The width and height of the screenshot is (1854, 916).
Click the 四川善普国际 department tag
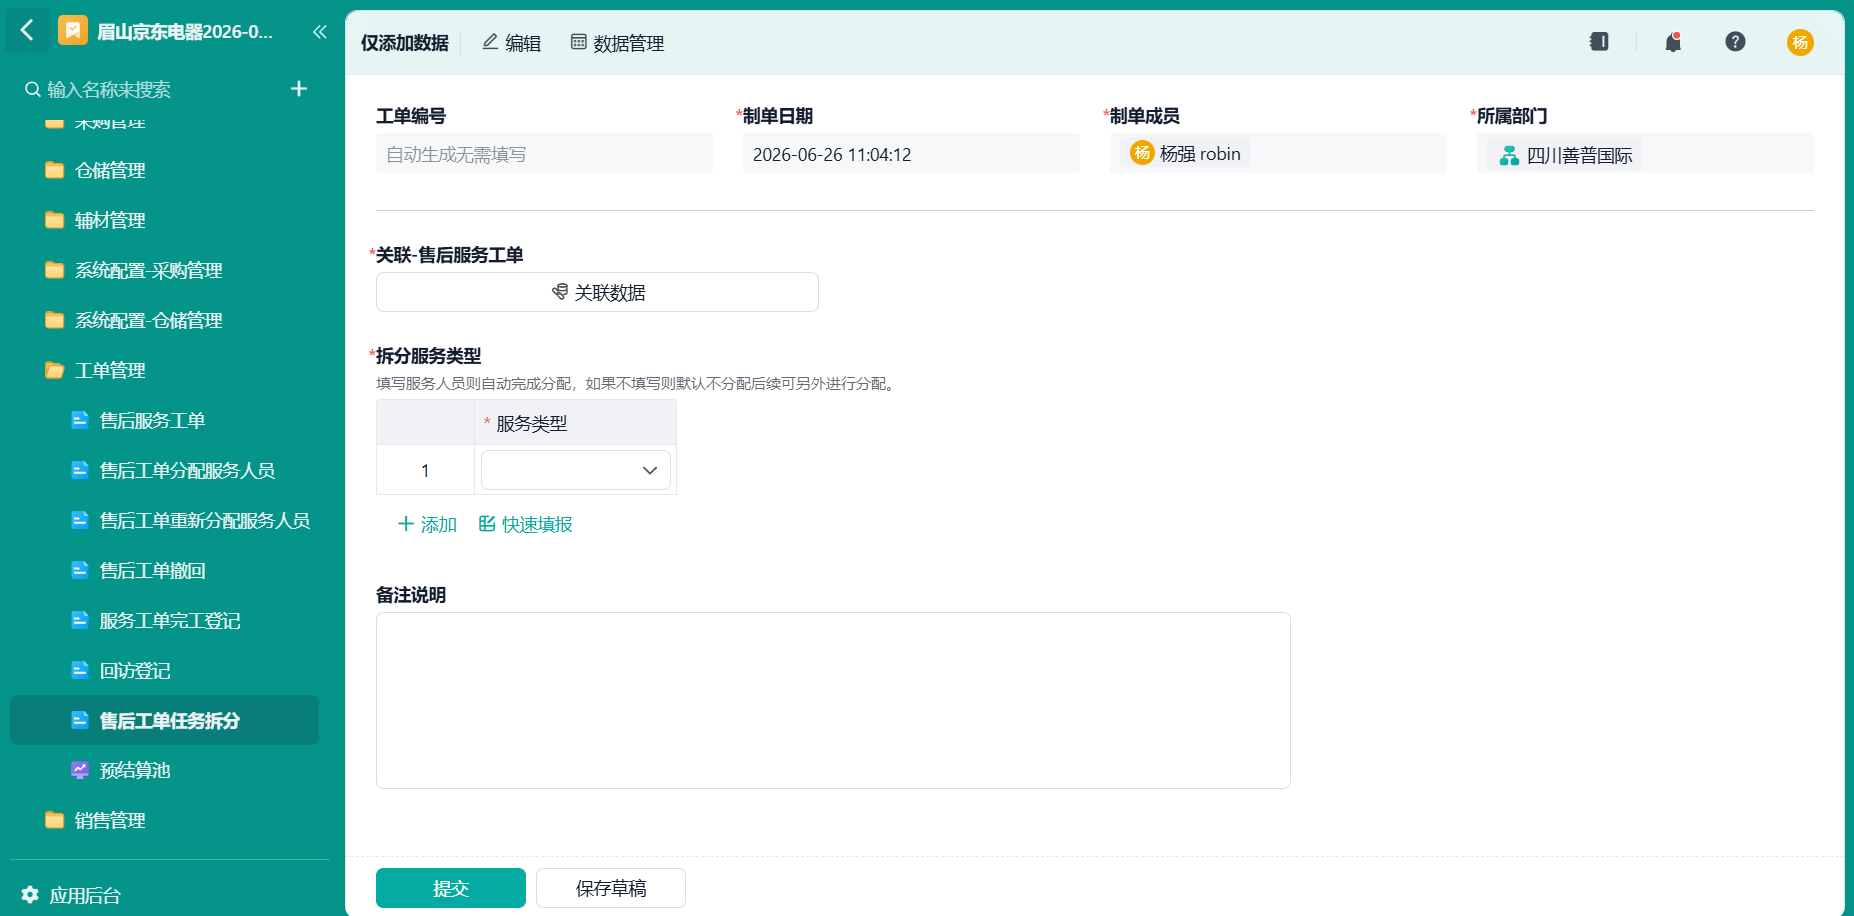tap(1565, 155)
